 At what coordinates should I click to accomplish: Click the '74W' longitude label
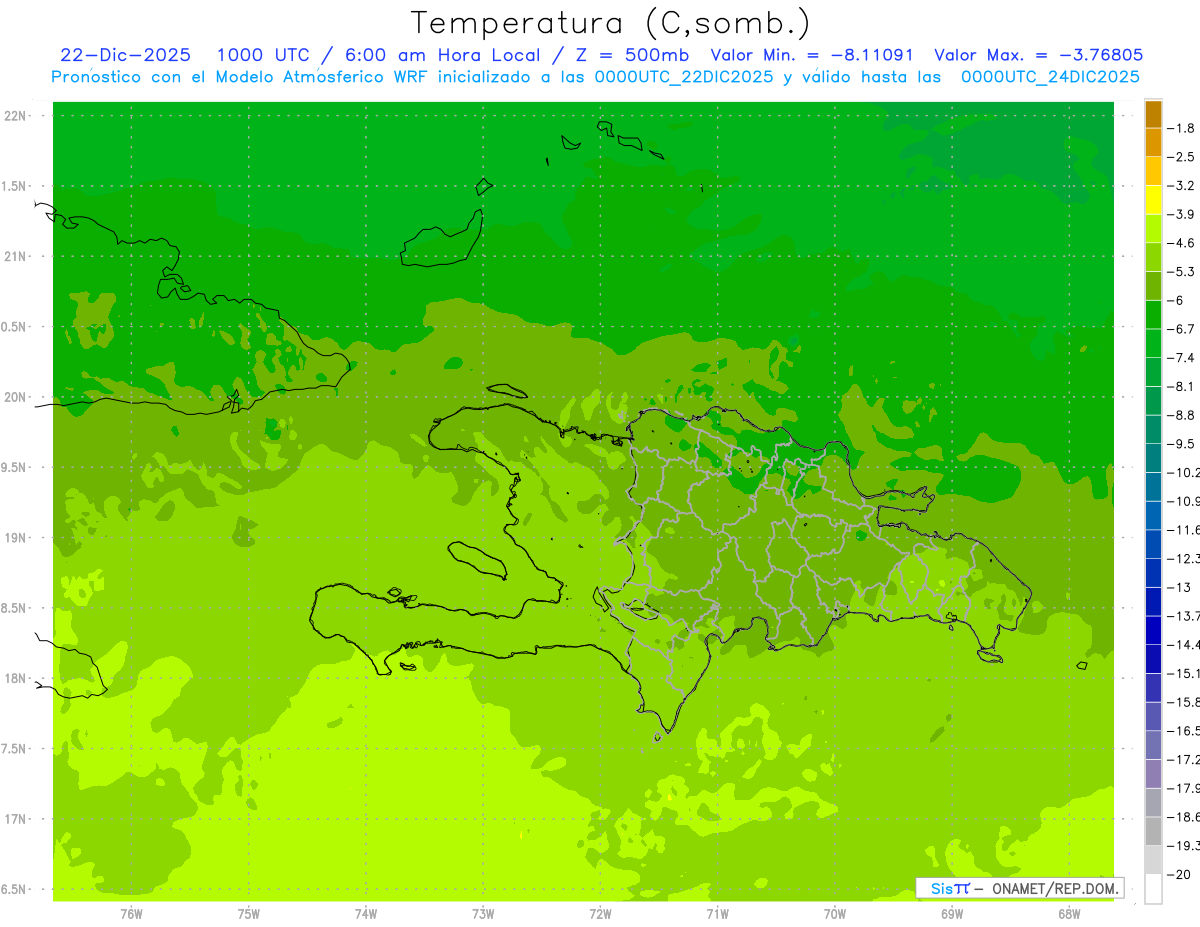pos(366,913)
